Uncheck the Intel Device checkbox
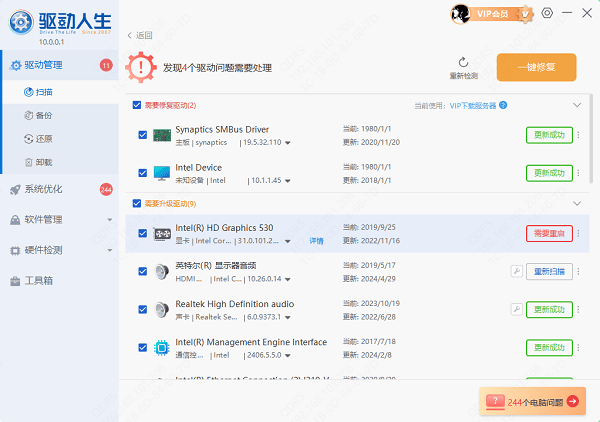The width and height of the screenshot is (600, 422). (x=143, y=173)
